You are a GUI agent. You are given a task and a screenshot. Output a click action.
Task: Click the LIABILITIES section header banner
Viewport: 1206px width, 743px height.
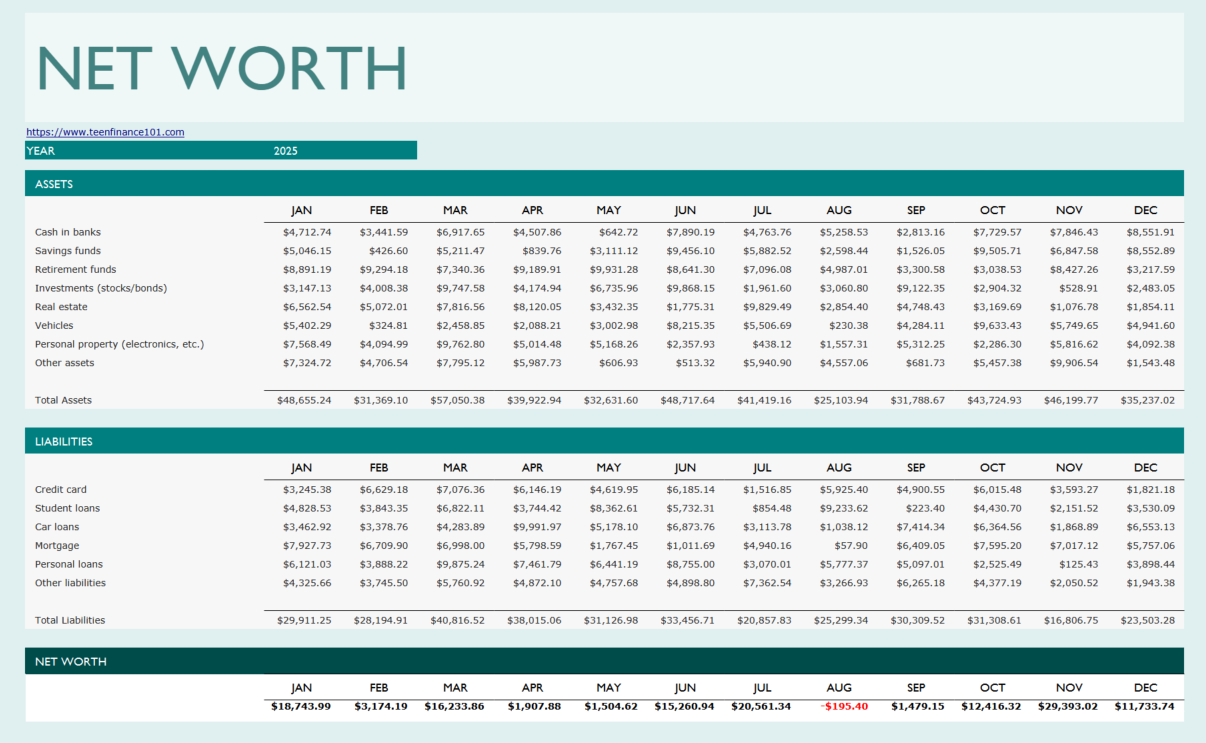pos(63,441)
